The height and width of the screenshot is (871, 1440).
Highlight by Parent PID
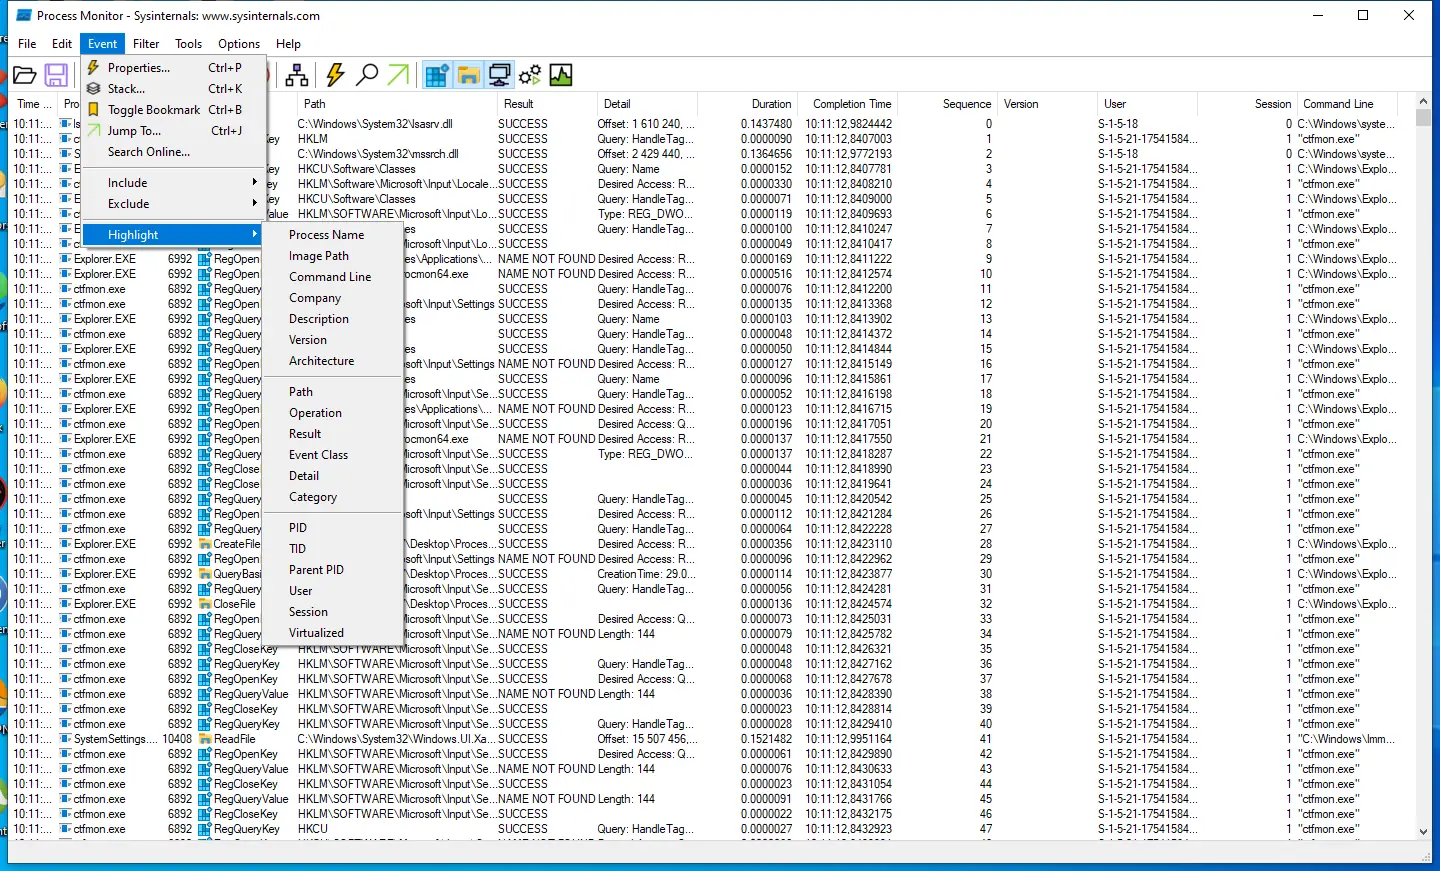pos(333,570)
